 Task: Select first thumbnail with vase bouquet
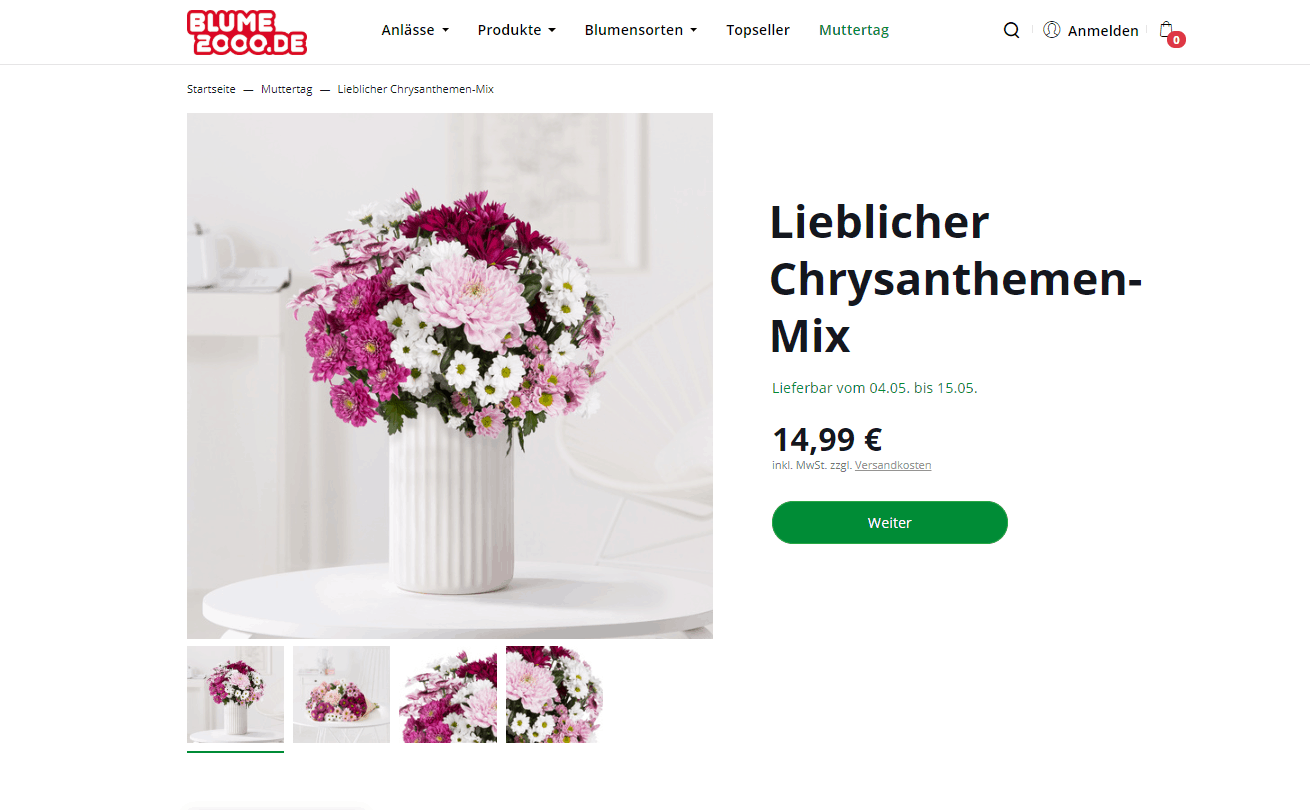235,695
